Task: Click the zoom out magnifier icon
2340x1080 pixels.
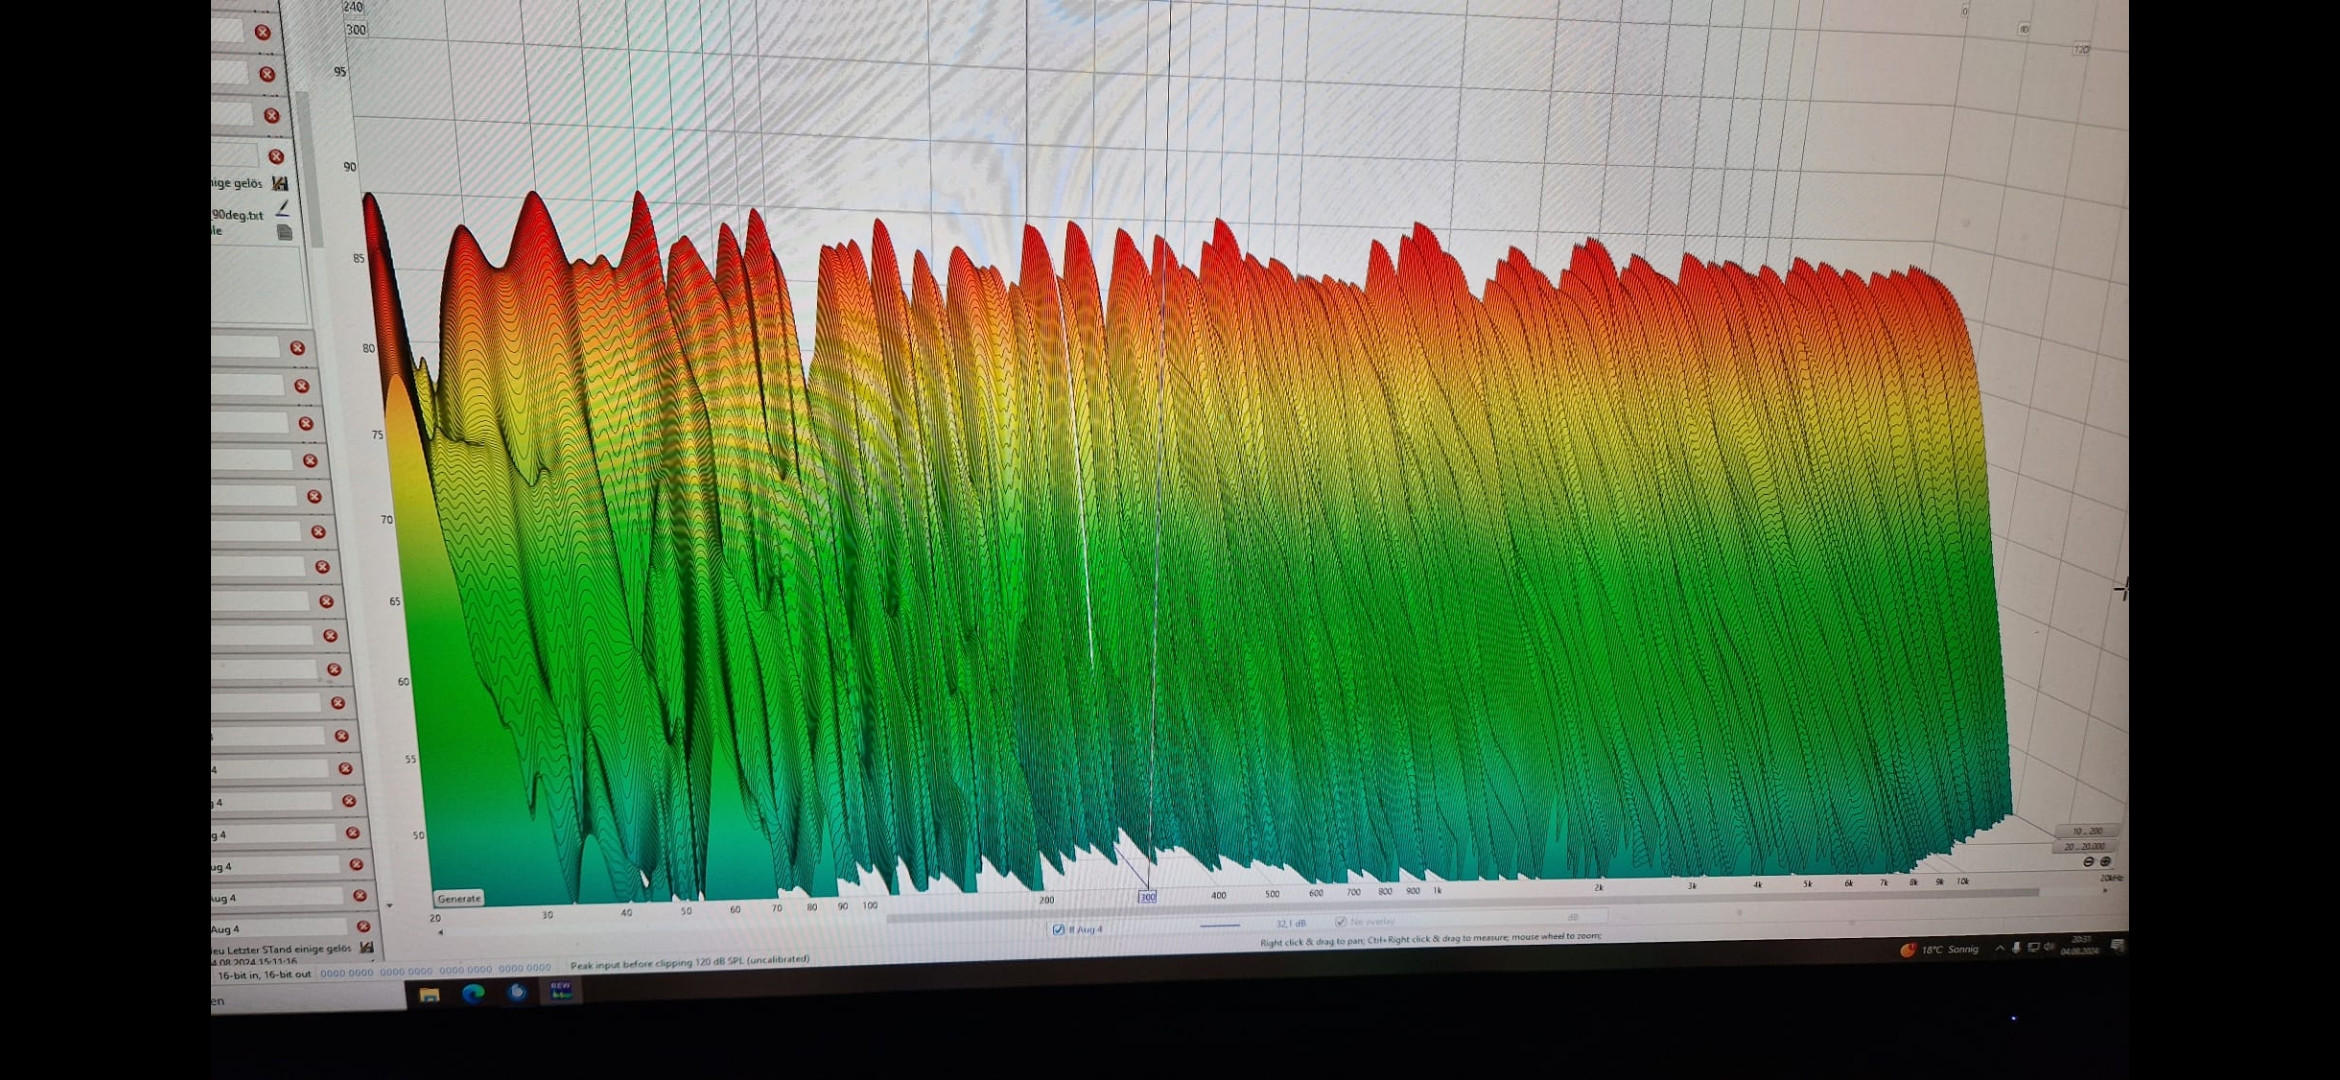Action: (2088, 862)
